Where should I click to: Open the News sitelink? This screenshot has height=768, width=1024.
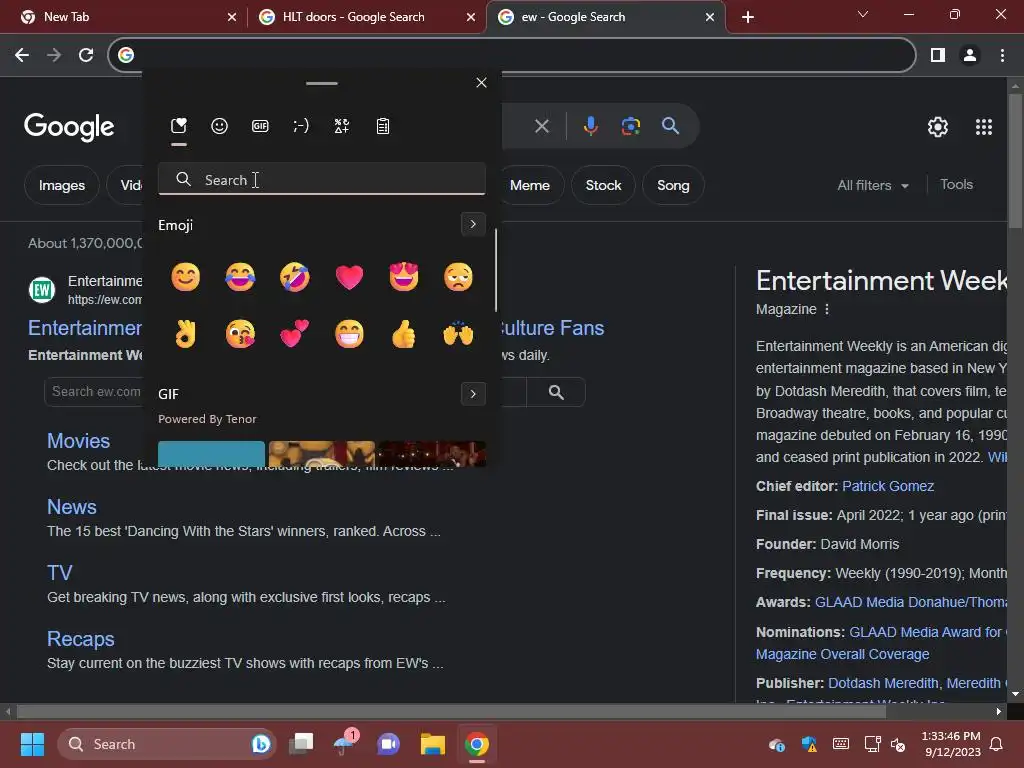[x=72, y=507]
